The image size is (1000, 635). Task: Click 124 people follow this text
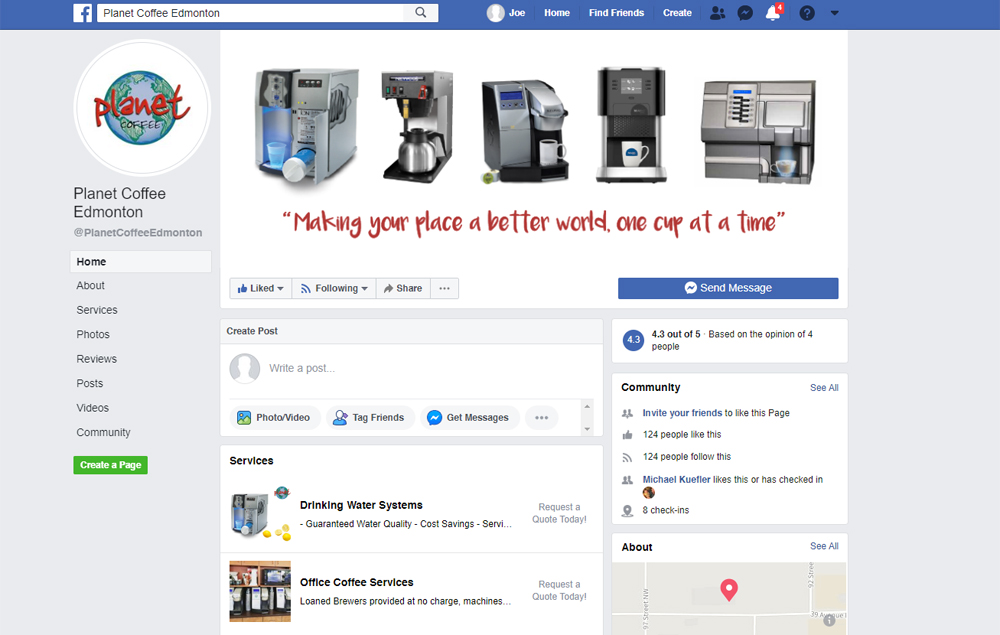[x=687, y=457]
